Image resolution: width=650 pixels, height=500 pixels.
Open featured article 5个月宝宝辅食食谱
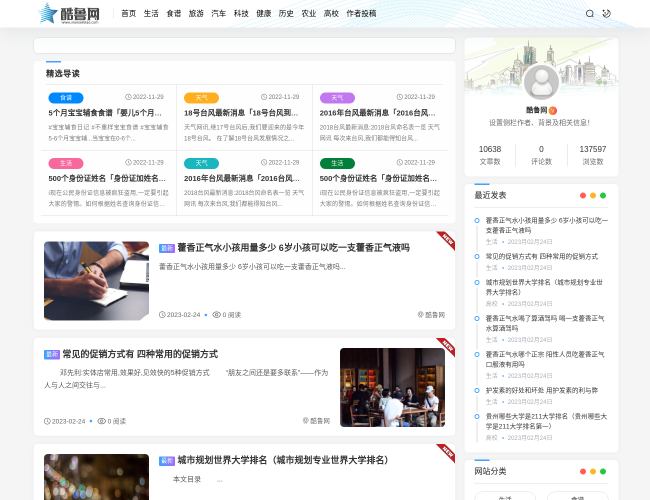click(x=105, y=113)
